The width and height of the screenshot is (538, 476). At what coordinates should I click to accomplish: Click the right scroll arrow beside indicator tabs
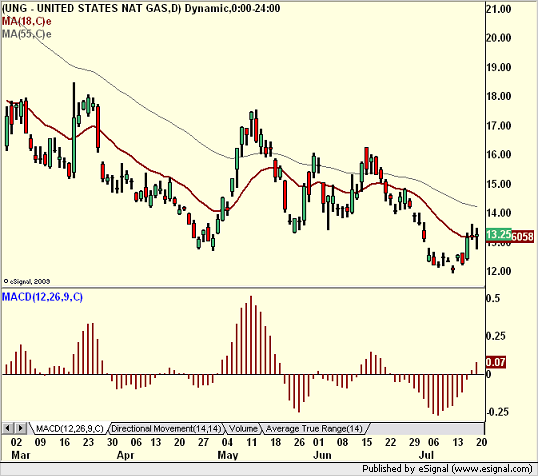(x=20, y=428)
